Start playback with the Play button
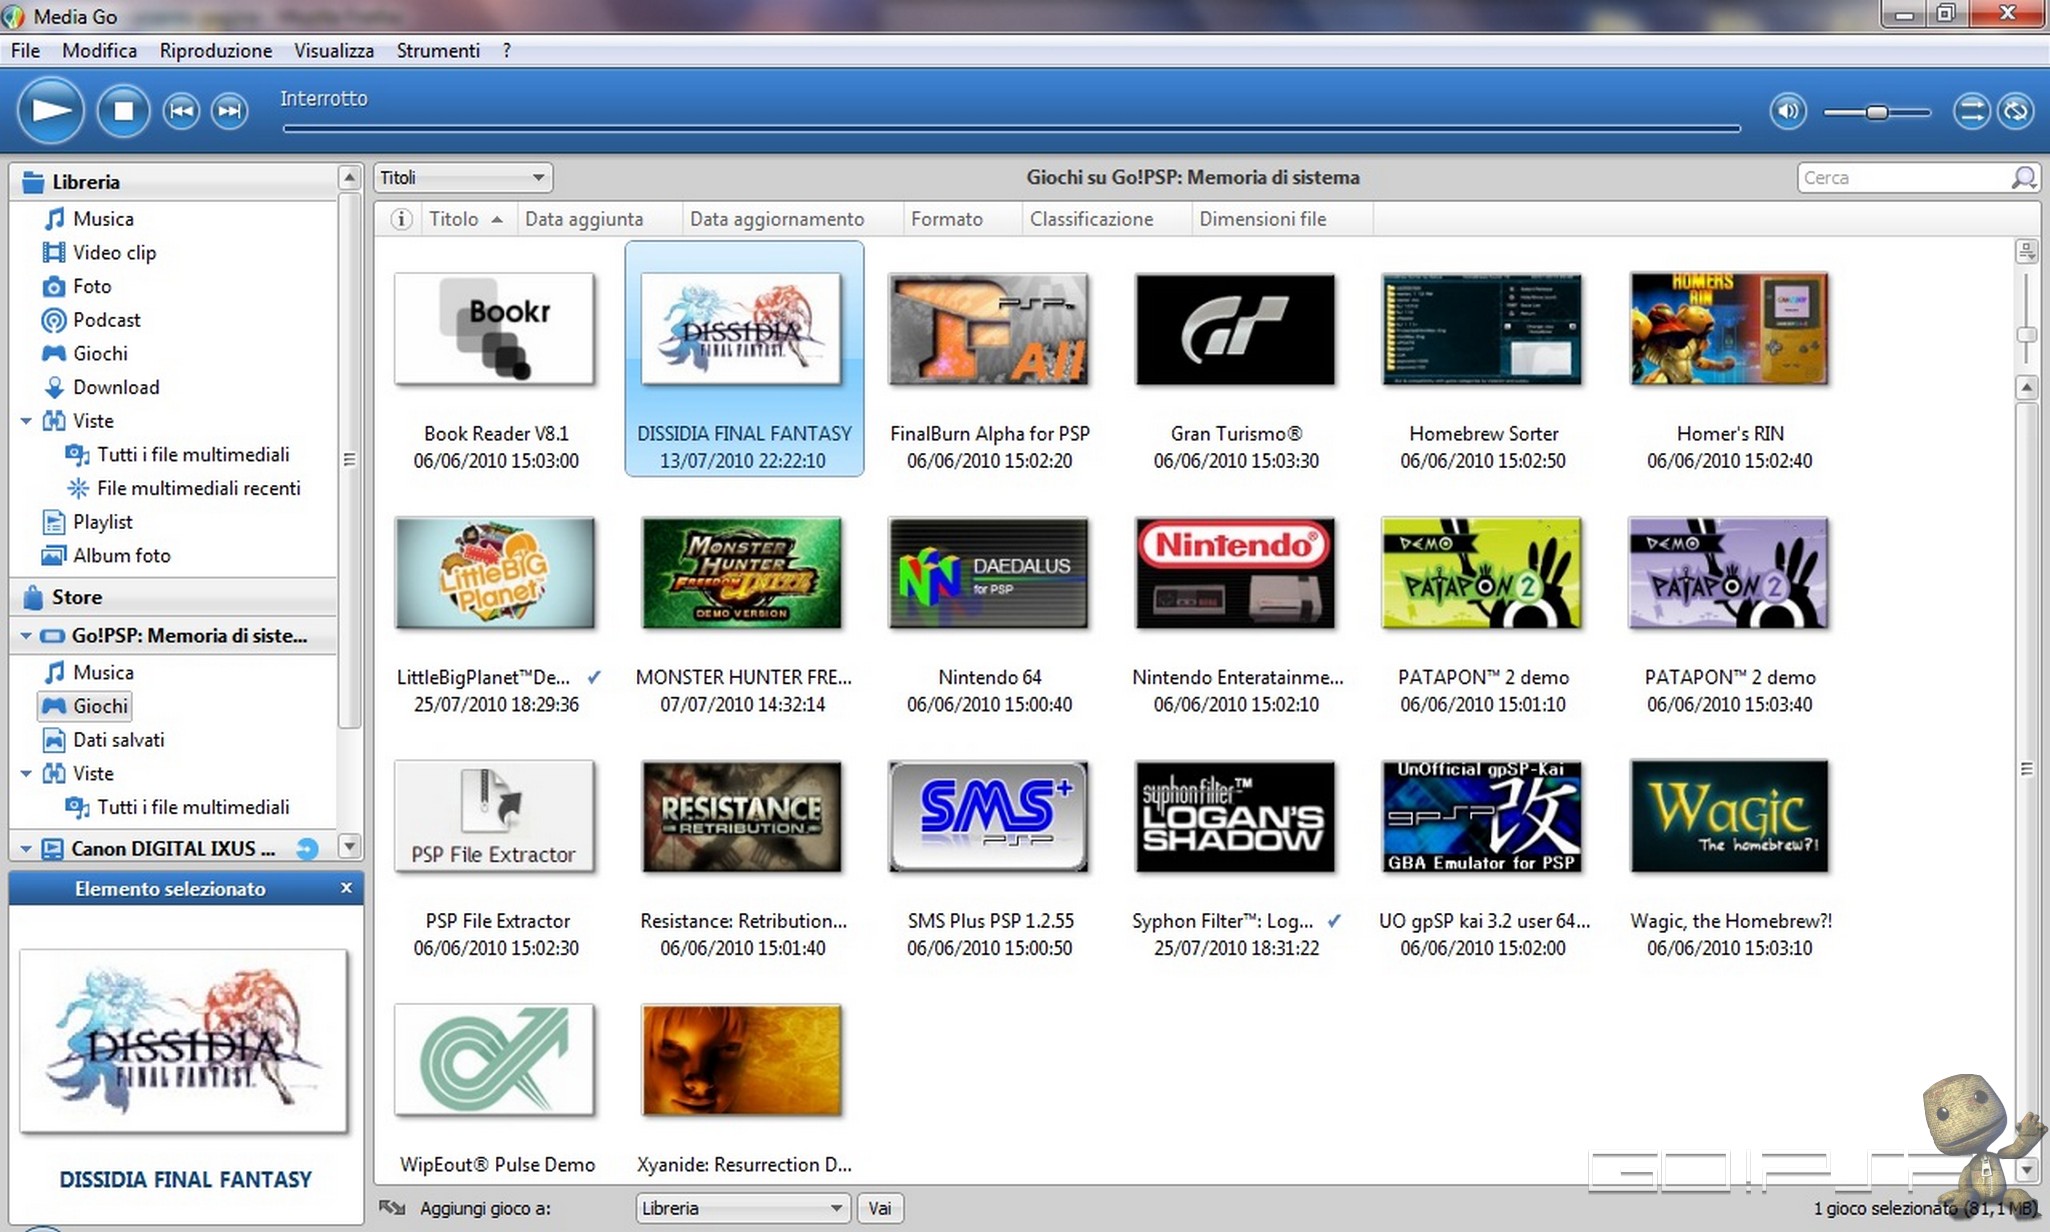The width and height of the screenshot is (2050, 1232). point(50,110)
